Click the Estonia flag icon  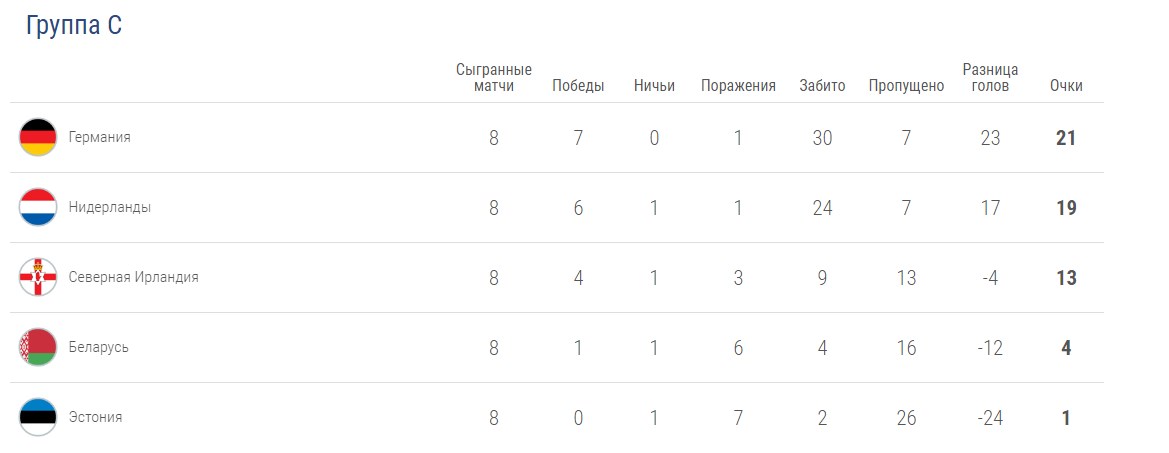click(x=38, y=417)
